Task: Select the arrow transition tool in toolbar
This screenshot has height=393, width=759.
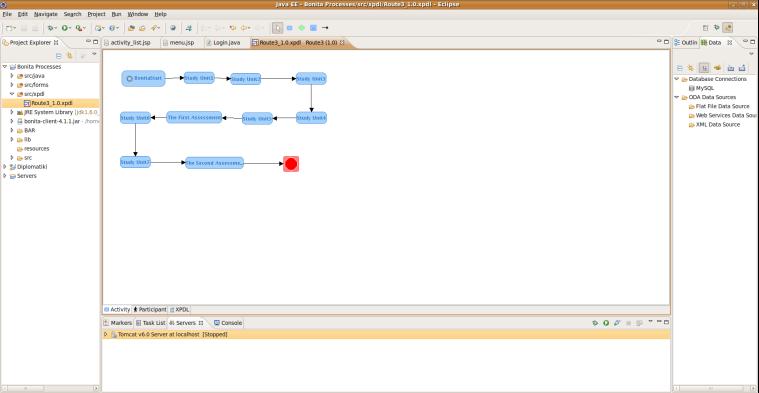Action: pyautogui.click(x=325, y=28)
